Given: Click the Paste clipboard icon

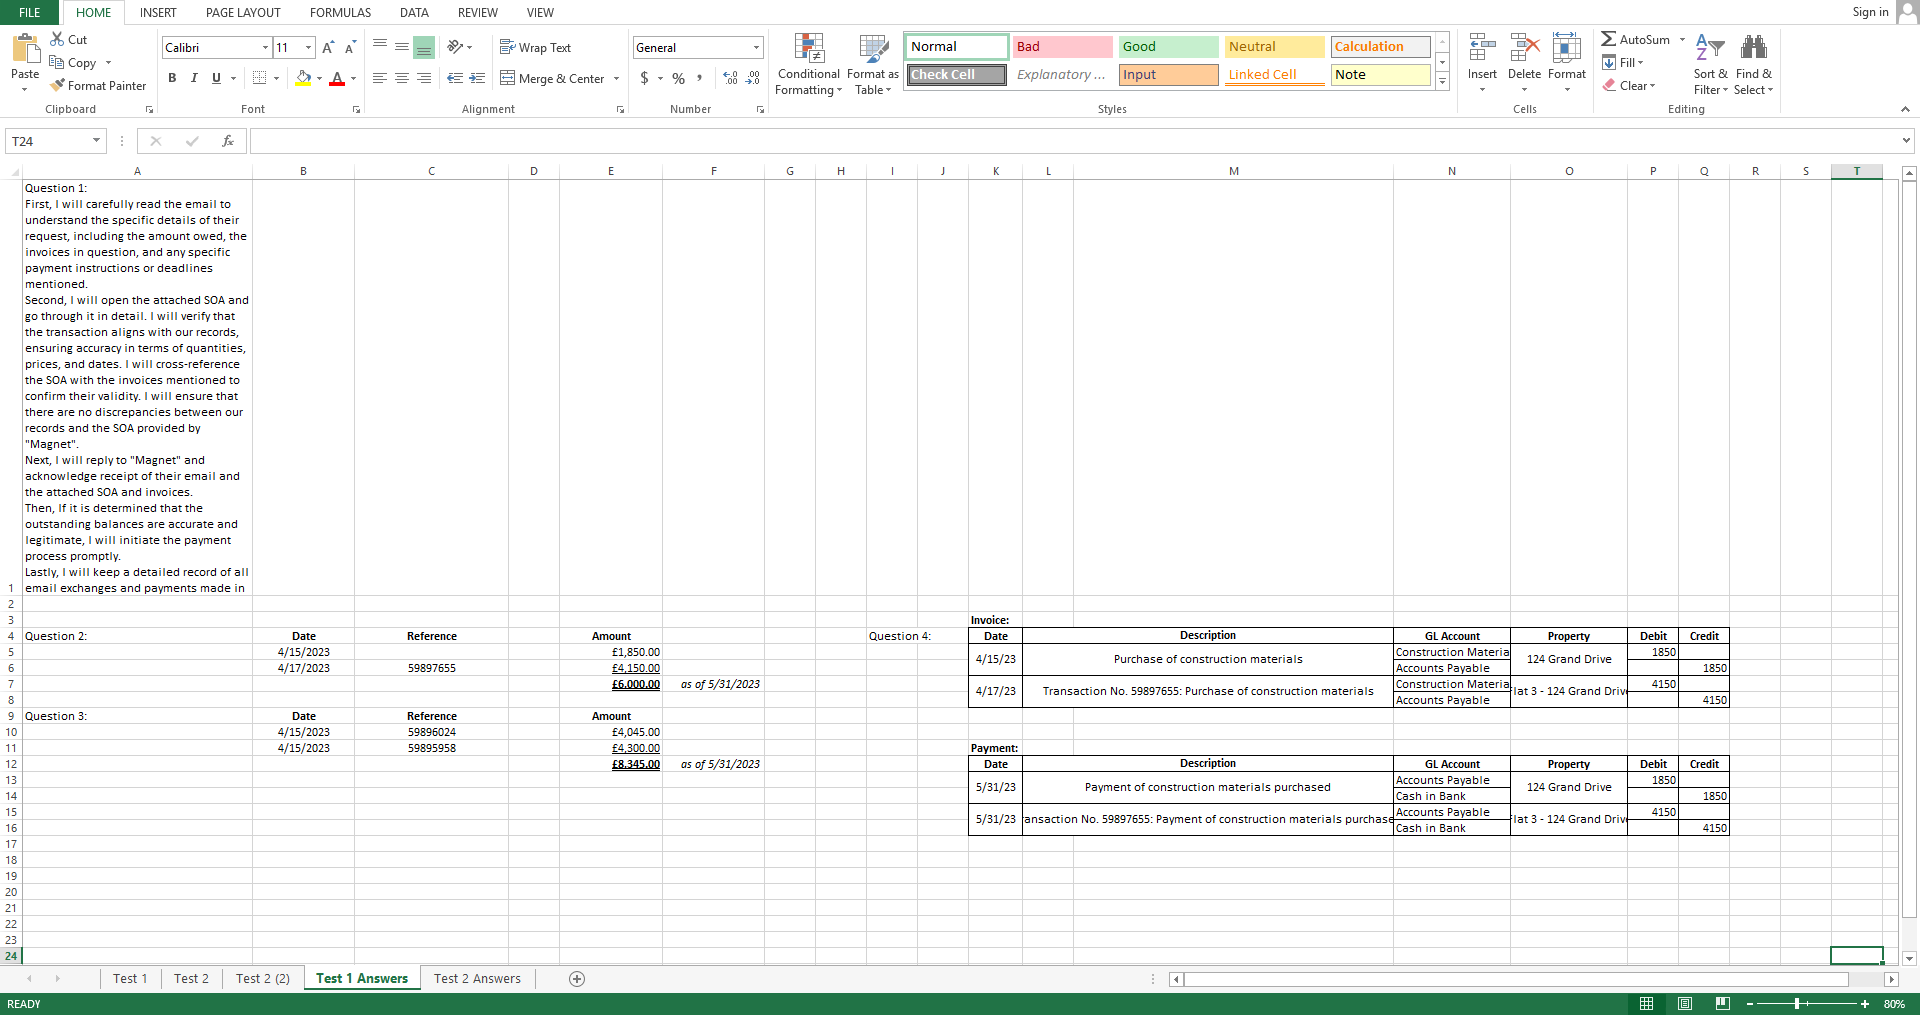Looking at the screenshot, I should point(25,48).
